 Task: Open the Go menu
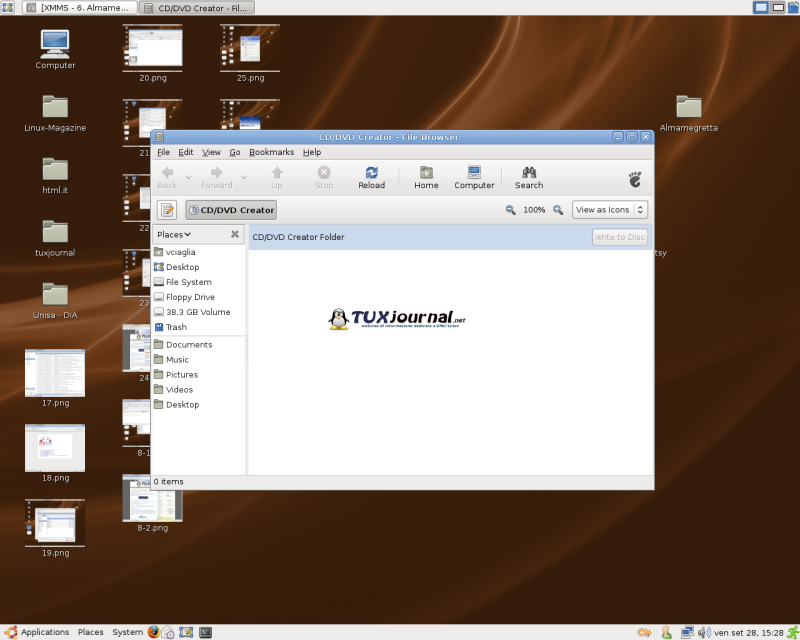click(x=235, y=152)
